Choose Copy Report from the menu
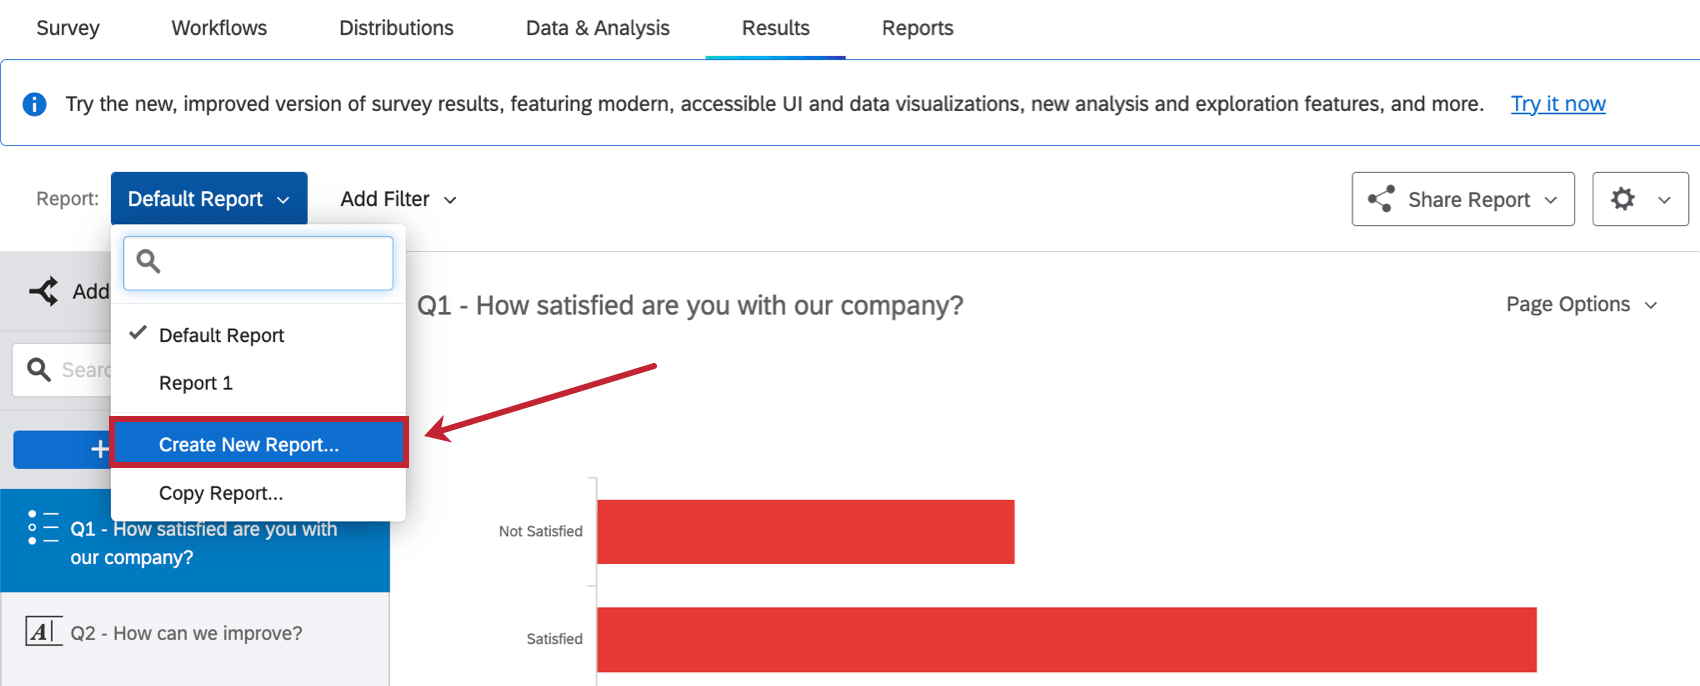The image size is (1700, 686). coord(220,492)
